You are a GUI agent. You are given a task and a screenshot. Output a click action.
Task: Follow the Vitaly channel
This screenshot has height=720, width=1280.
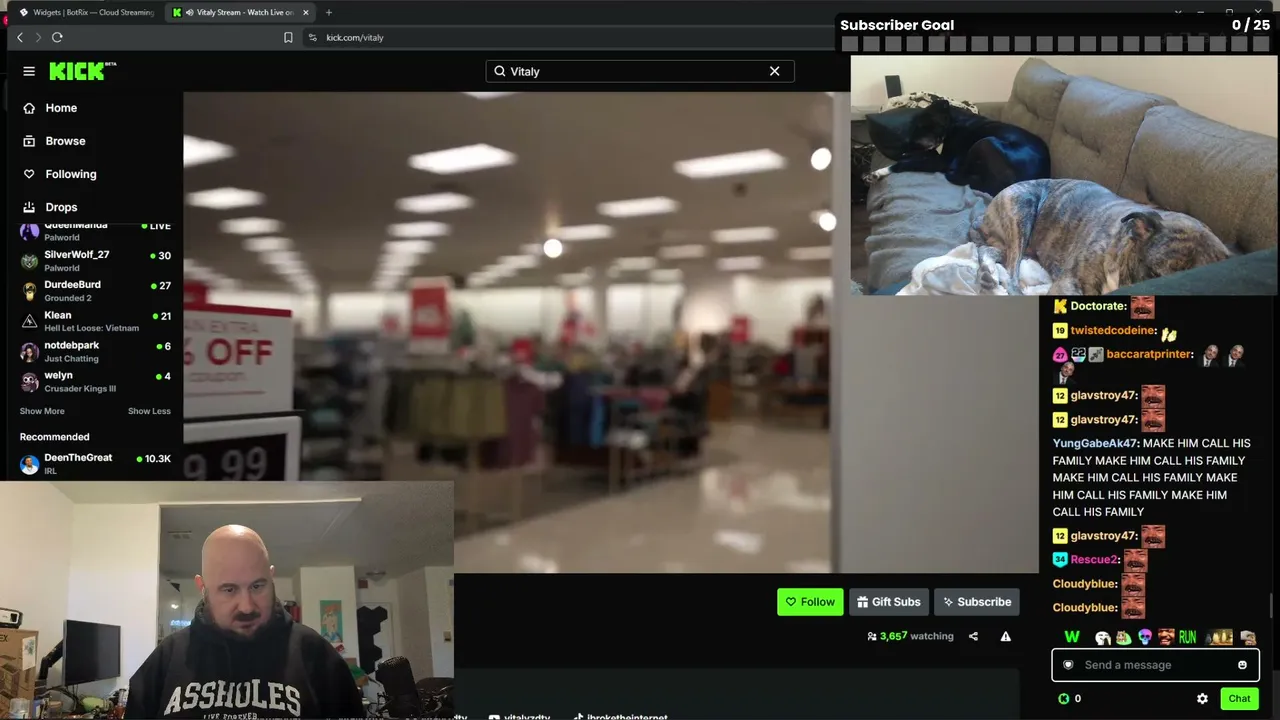click(810, 602)
